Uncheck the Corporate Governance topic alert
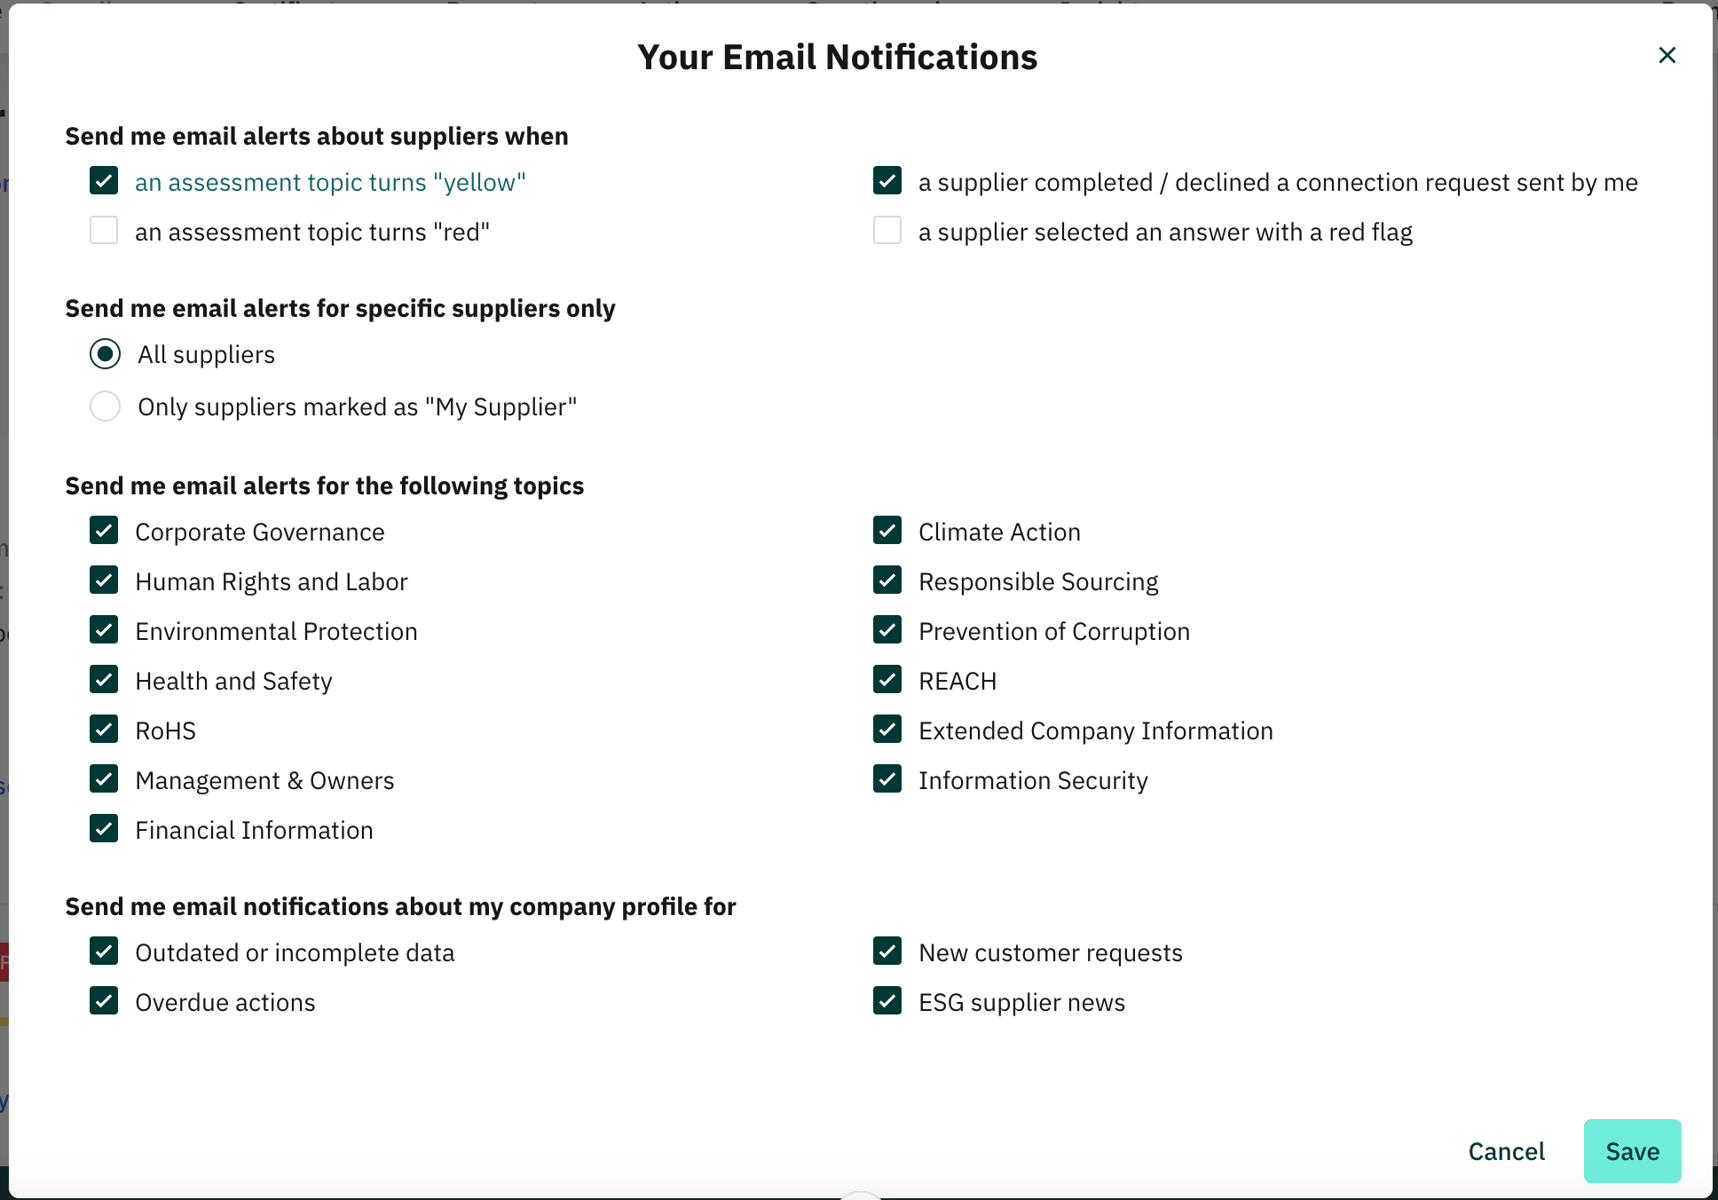The width and height of the screenshot is (1718, 1200). [103, 530]
